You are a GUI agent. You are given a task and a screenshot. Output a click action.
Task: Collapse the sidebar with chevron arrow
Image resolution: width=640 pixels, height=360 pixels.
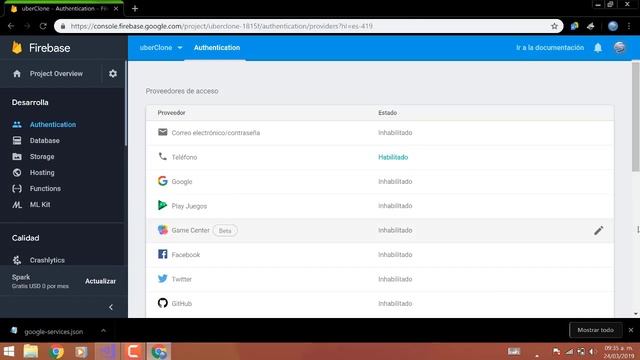coord(111,307)
